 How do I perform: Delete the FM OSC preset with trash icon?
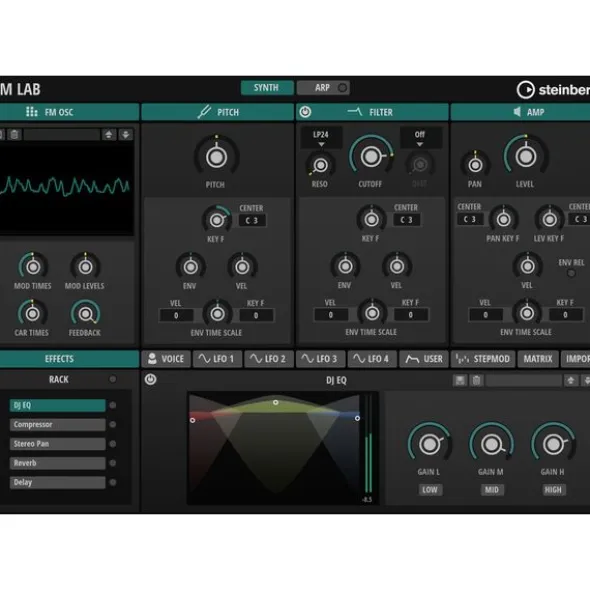coord(14,135)
